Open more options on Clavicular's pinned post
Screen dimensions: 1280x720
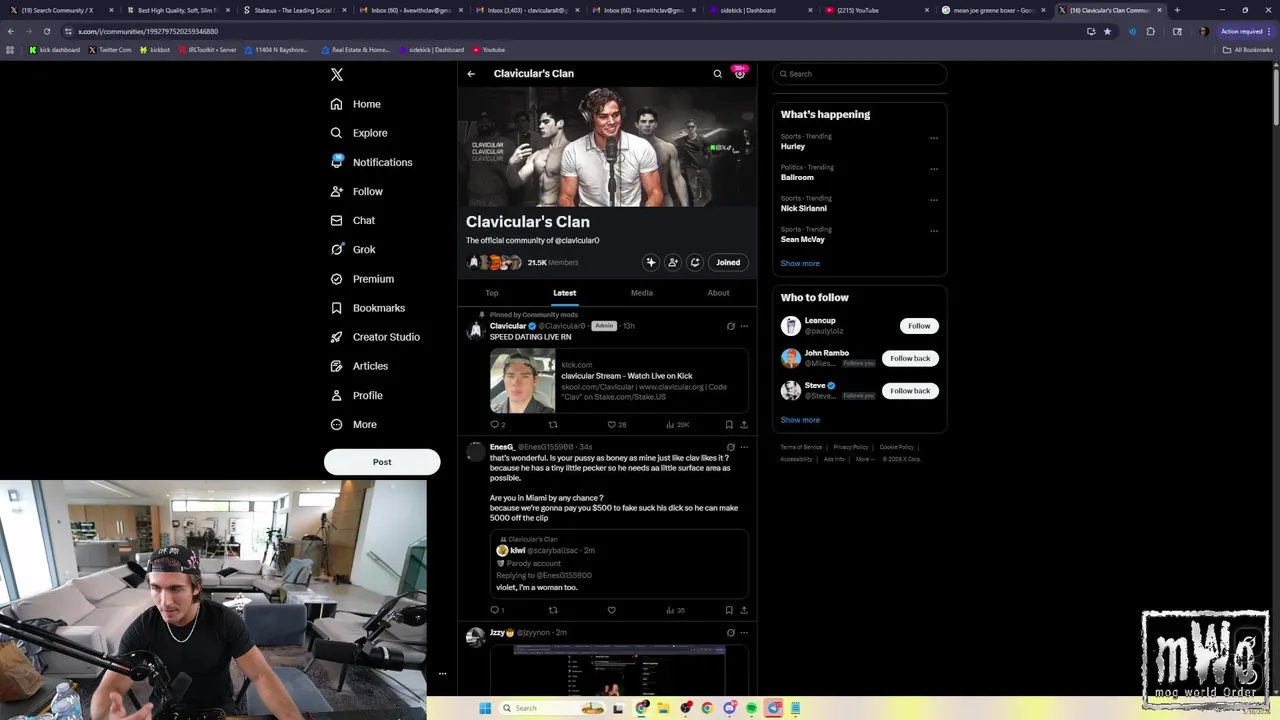coord(744,326)
